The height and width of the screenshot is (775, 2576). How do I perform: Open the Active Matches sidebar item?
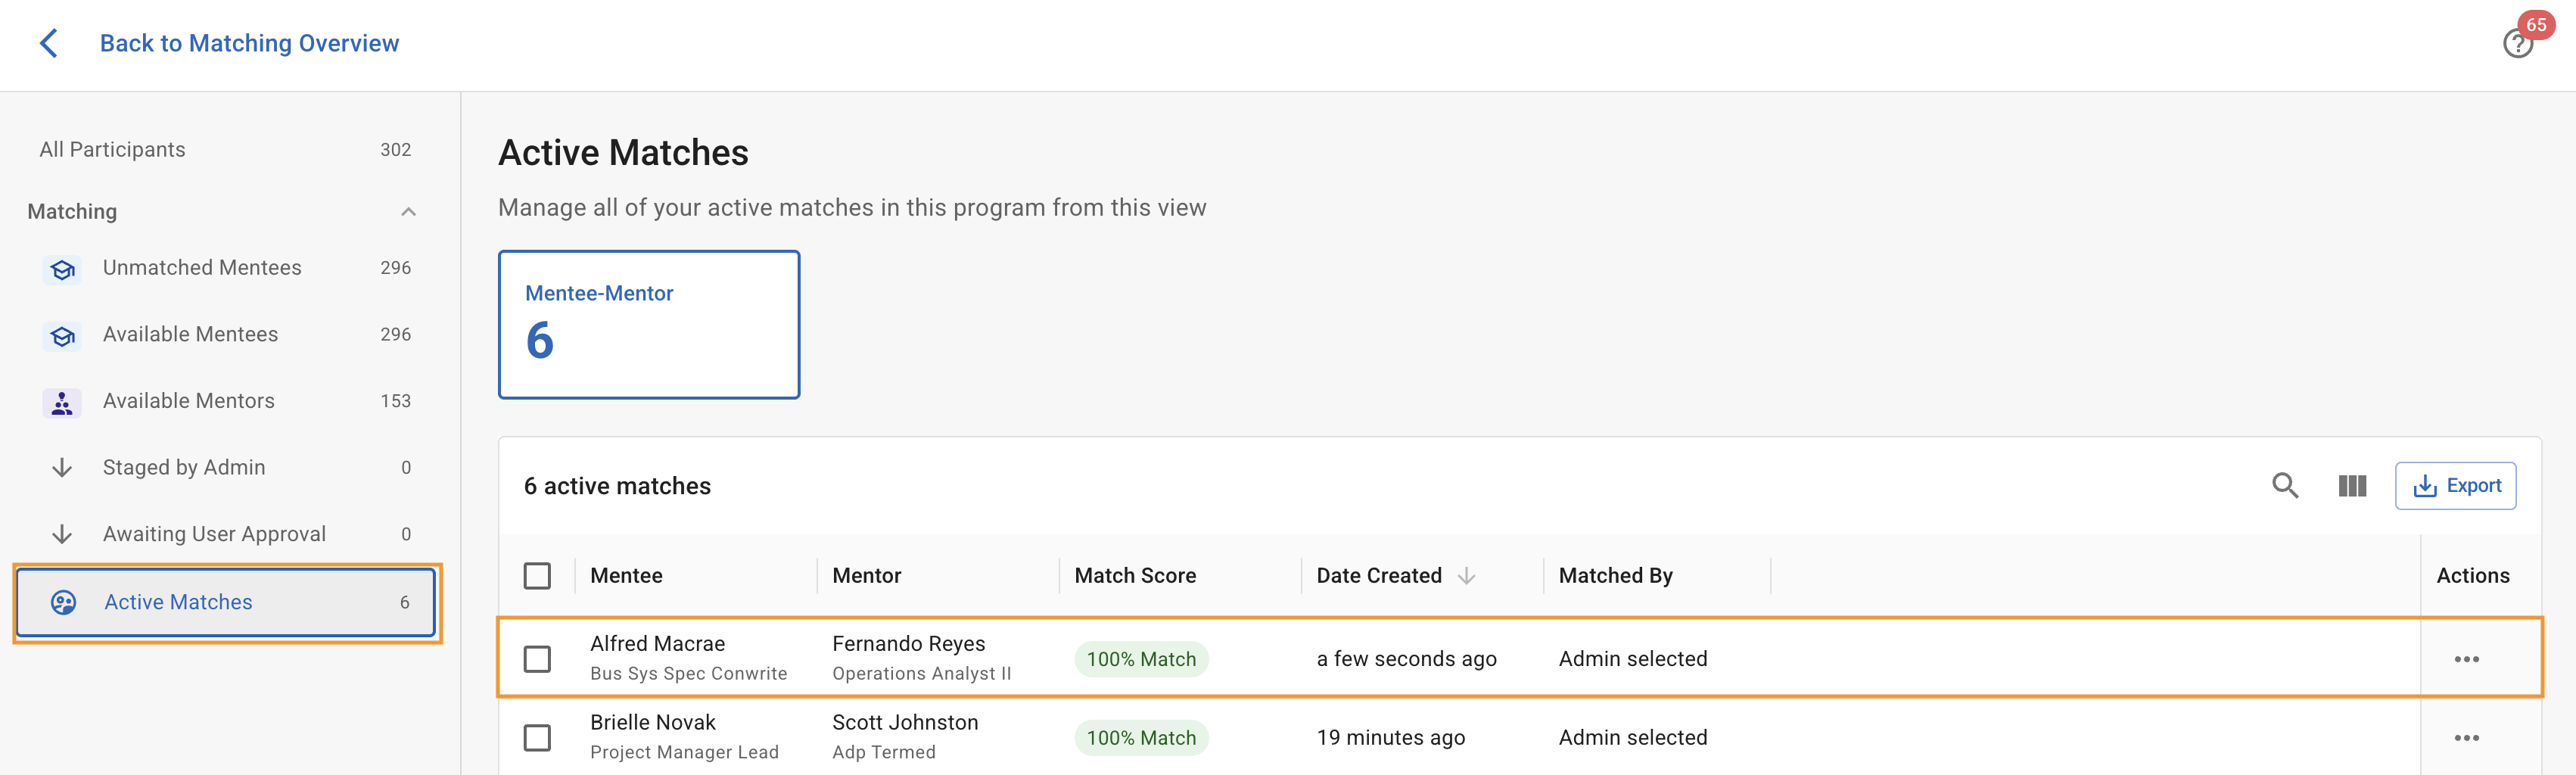(178, 602)
